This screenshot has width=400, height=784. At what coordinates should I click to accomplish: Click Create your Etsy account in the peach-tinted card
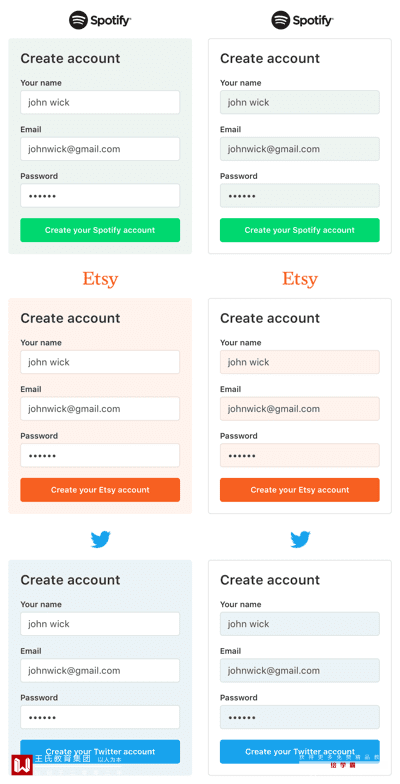coord(100,490)
